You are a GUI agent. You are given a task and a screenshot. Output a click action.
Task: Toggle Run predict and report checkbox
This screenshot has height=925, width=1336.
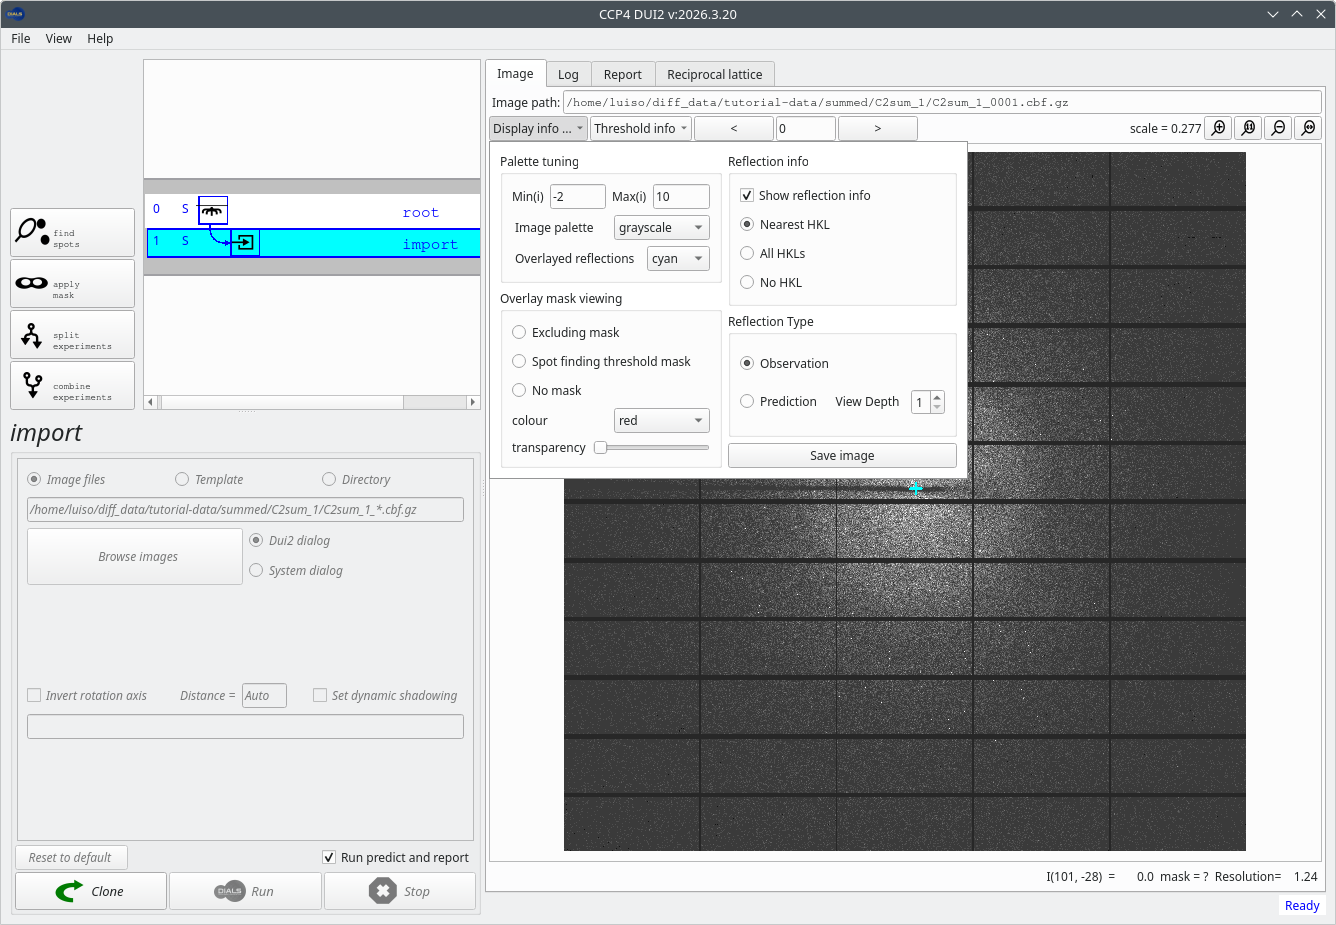click(x=329, y=857)
